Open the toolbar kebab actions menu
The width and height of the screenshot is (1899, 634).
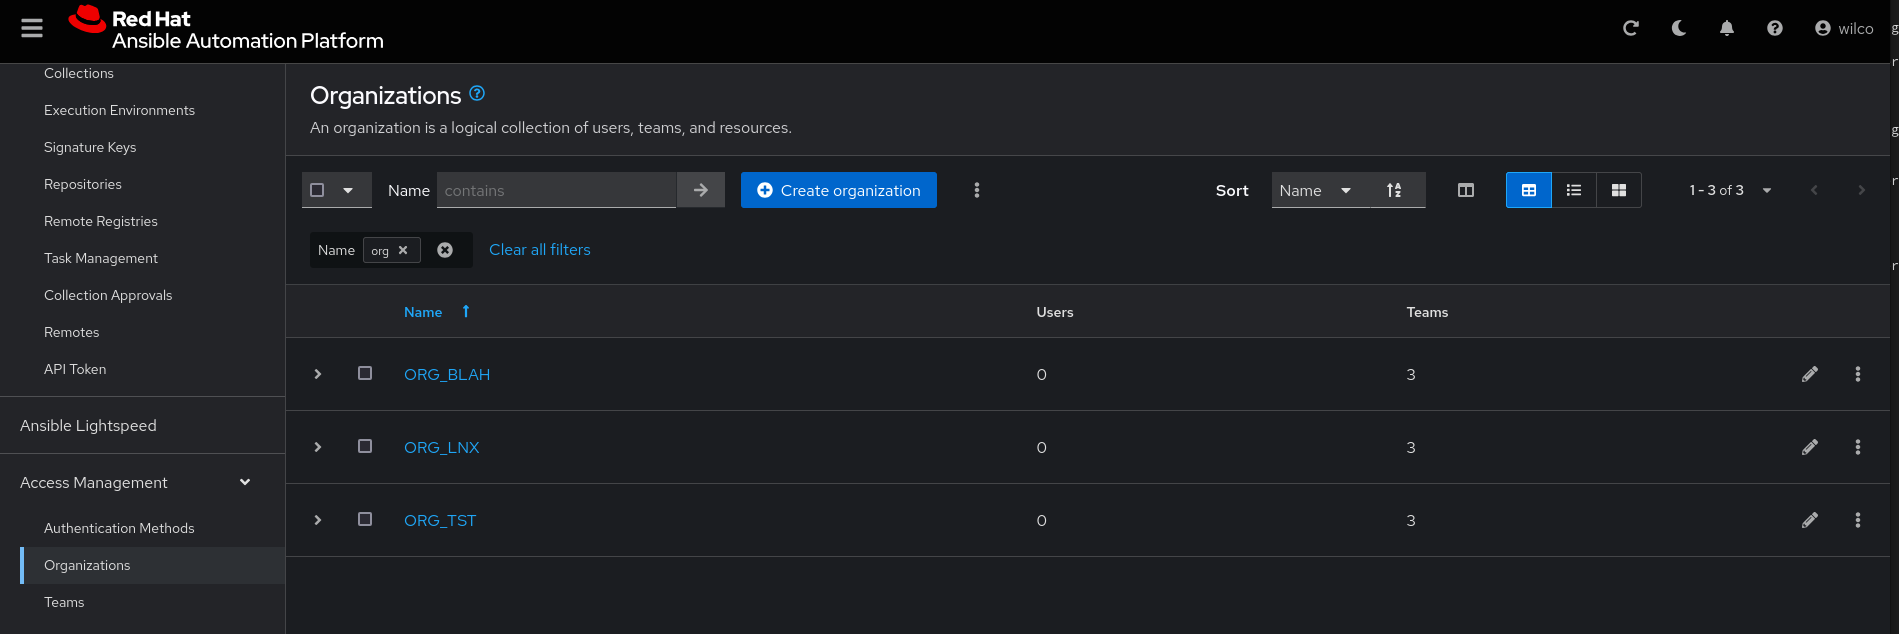977,190
